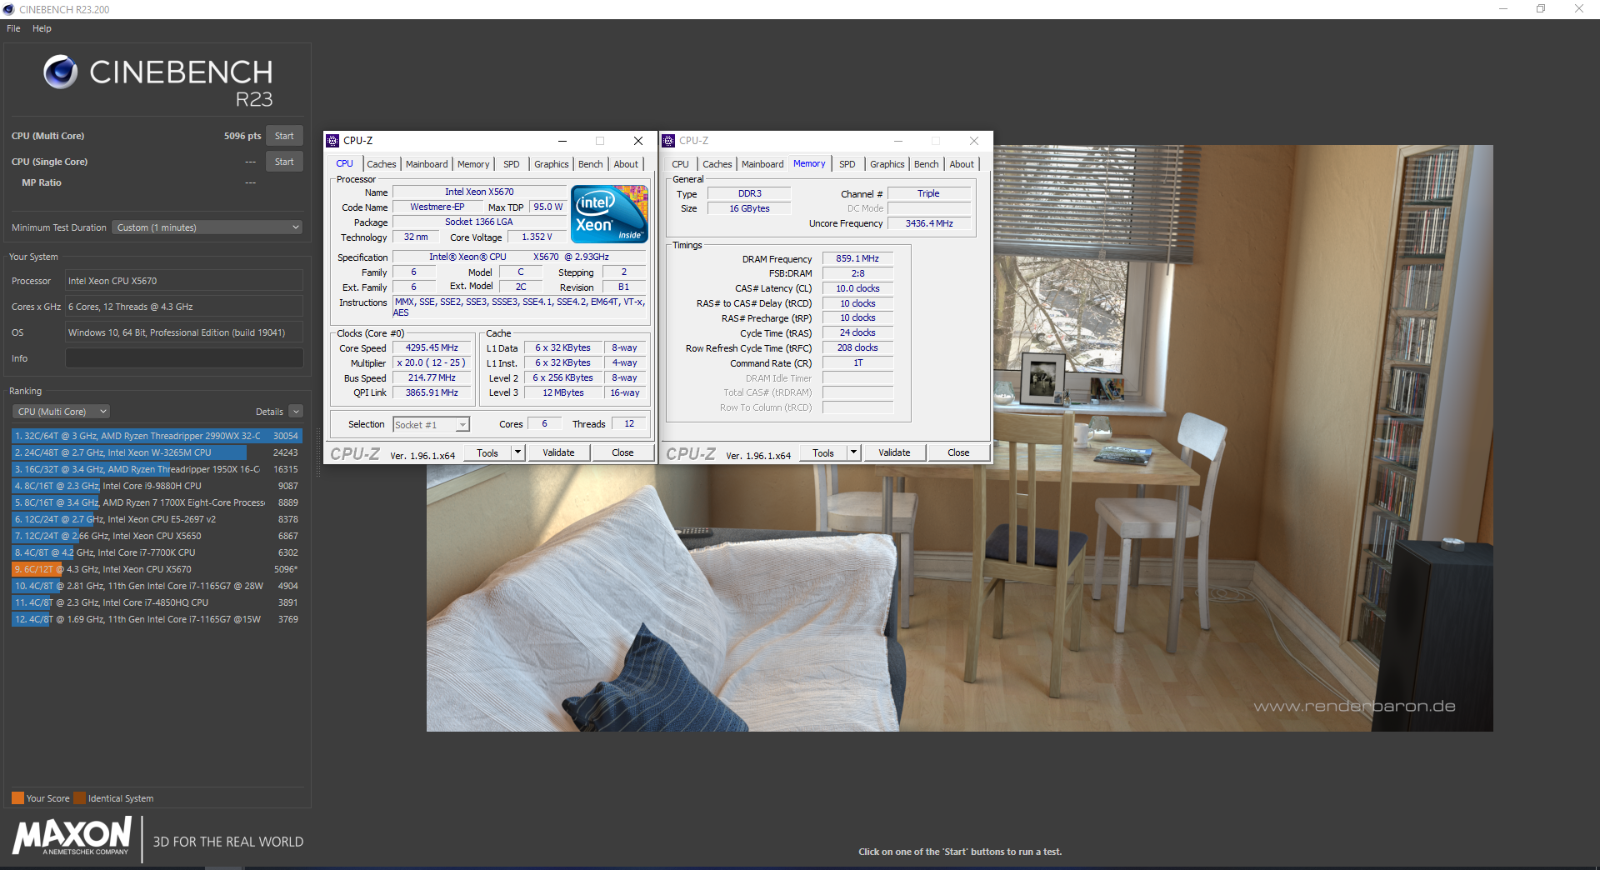Close the left CPU-Z window with X
This screenshot has width=1600, height=870.
pyautogui.click(x=638, y=141)
